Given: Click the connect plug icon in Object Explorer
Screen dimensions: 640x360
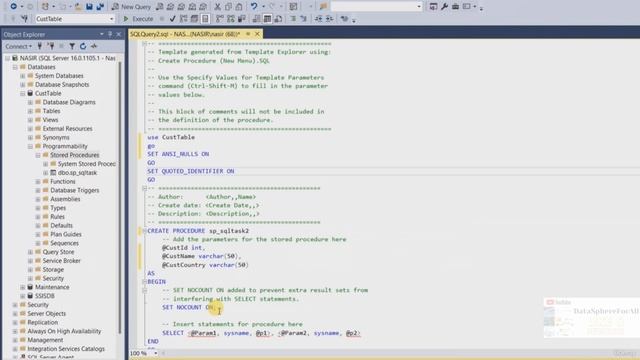Looking at the screenshot, I should coord(40,47).
